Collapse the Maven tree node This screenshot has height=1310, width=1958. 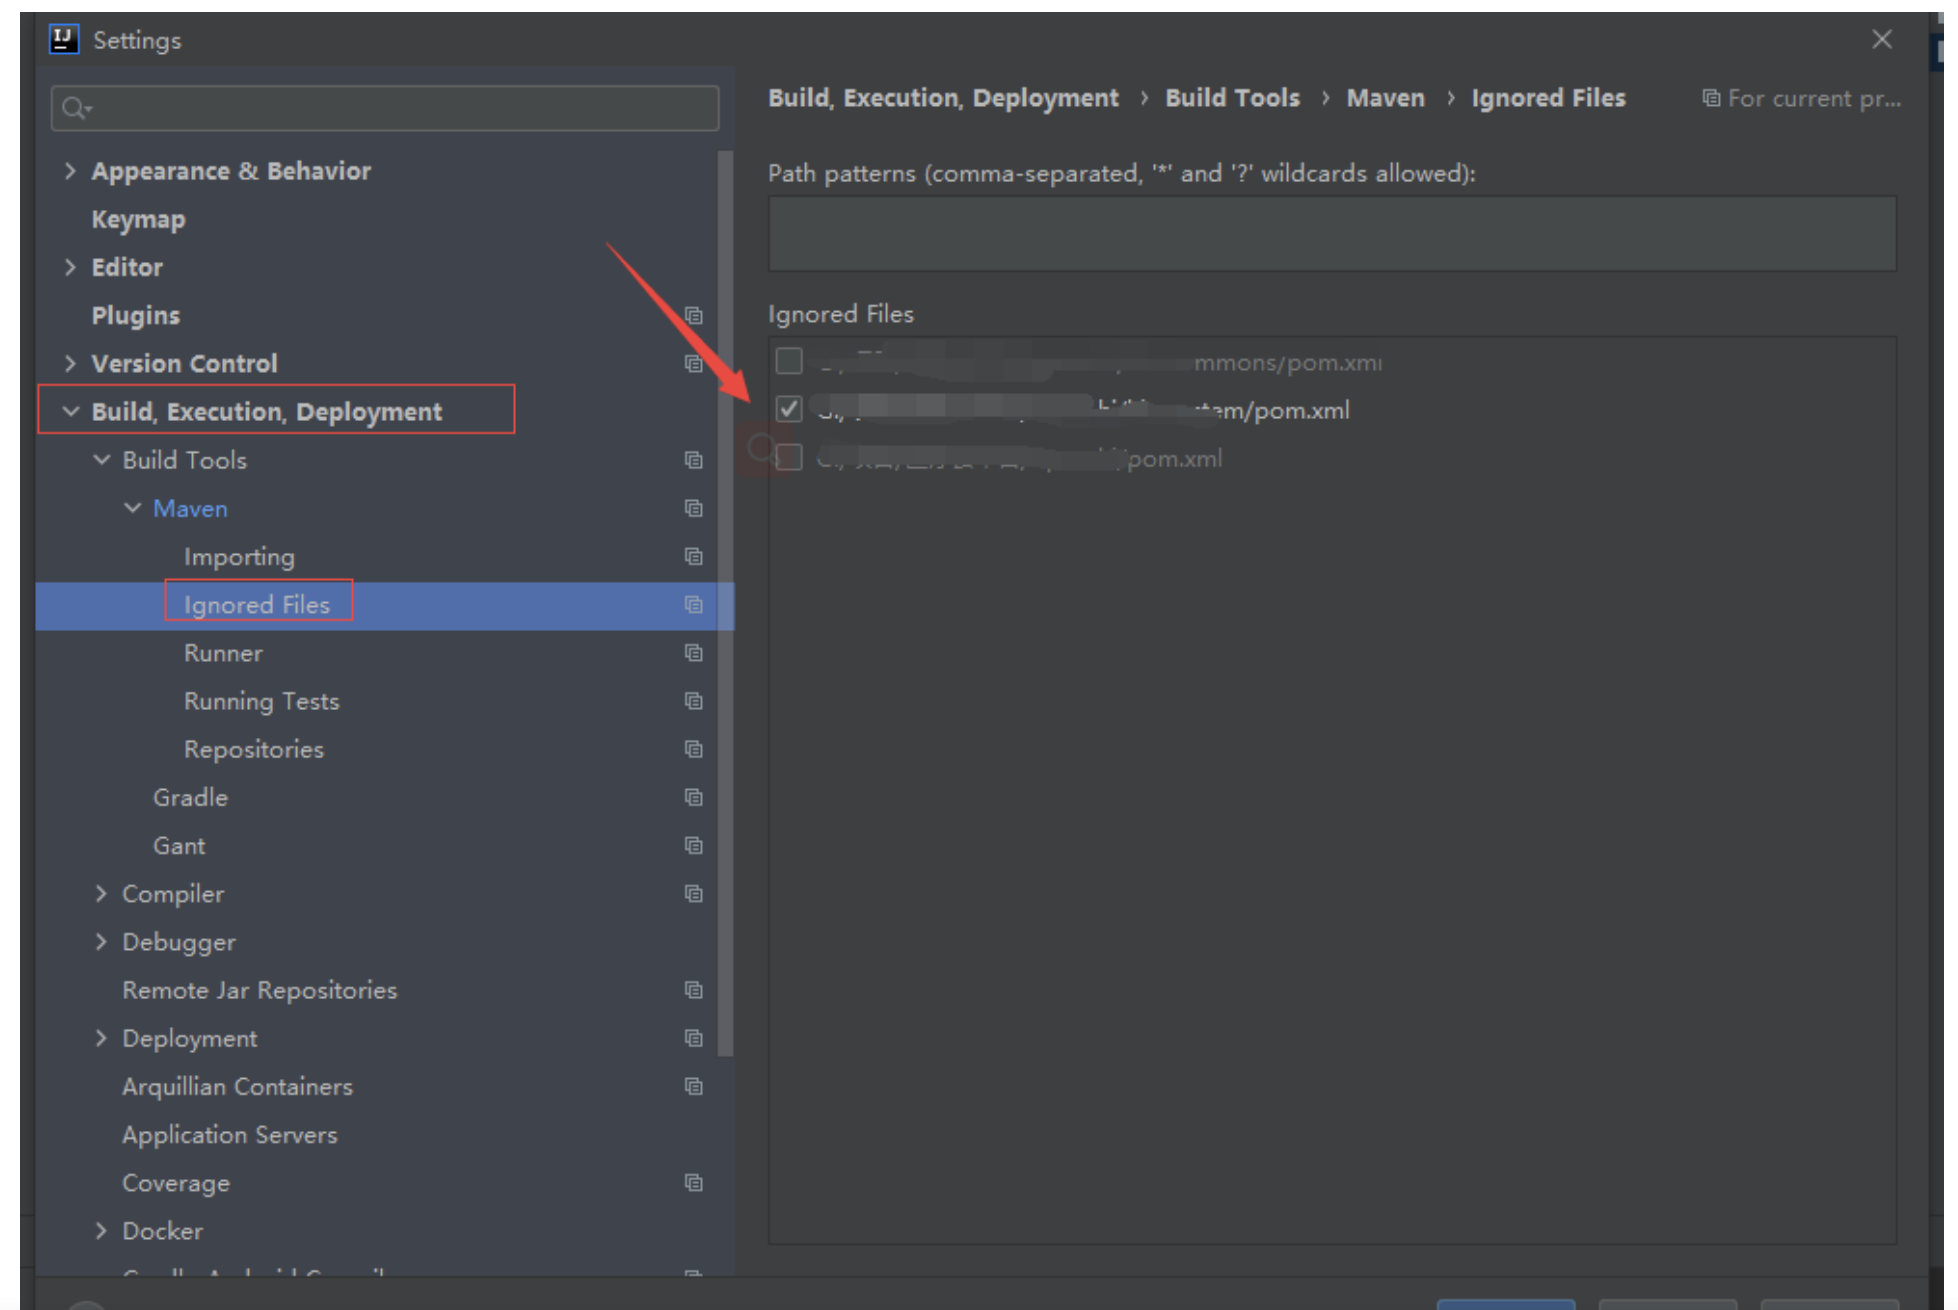[x=132, y=508]
